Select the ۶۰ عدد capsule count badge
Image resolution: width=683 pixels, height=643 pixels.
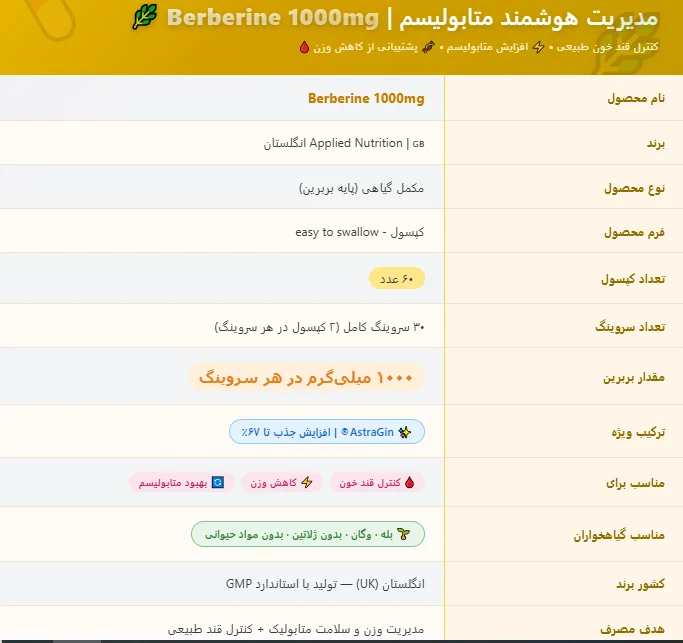point(396,278)
